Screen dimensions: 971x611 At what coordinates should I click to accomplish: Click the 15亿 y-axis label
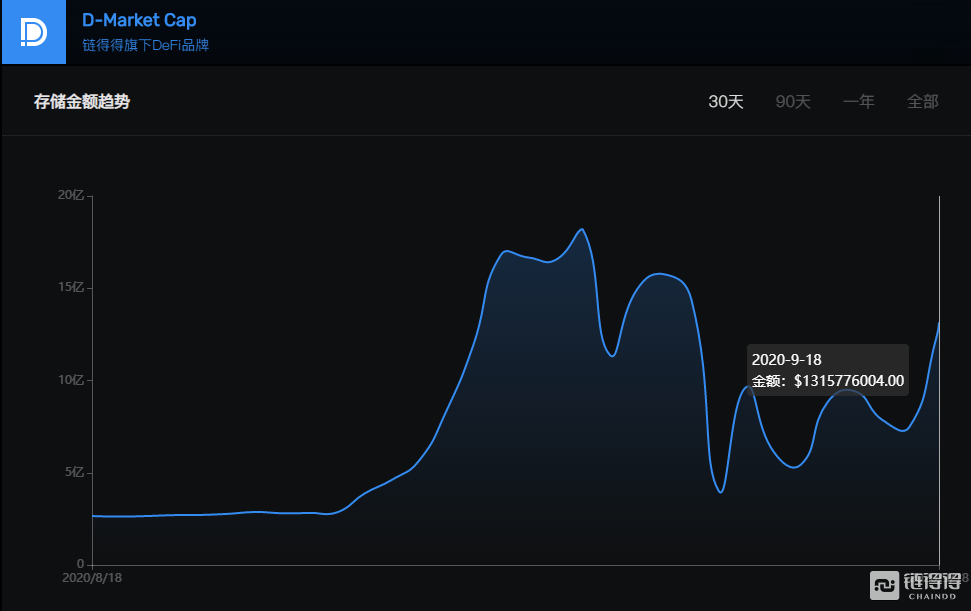pos(70,288)
